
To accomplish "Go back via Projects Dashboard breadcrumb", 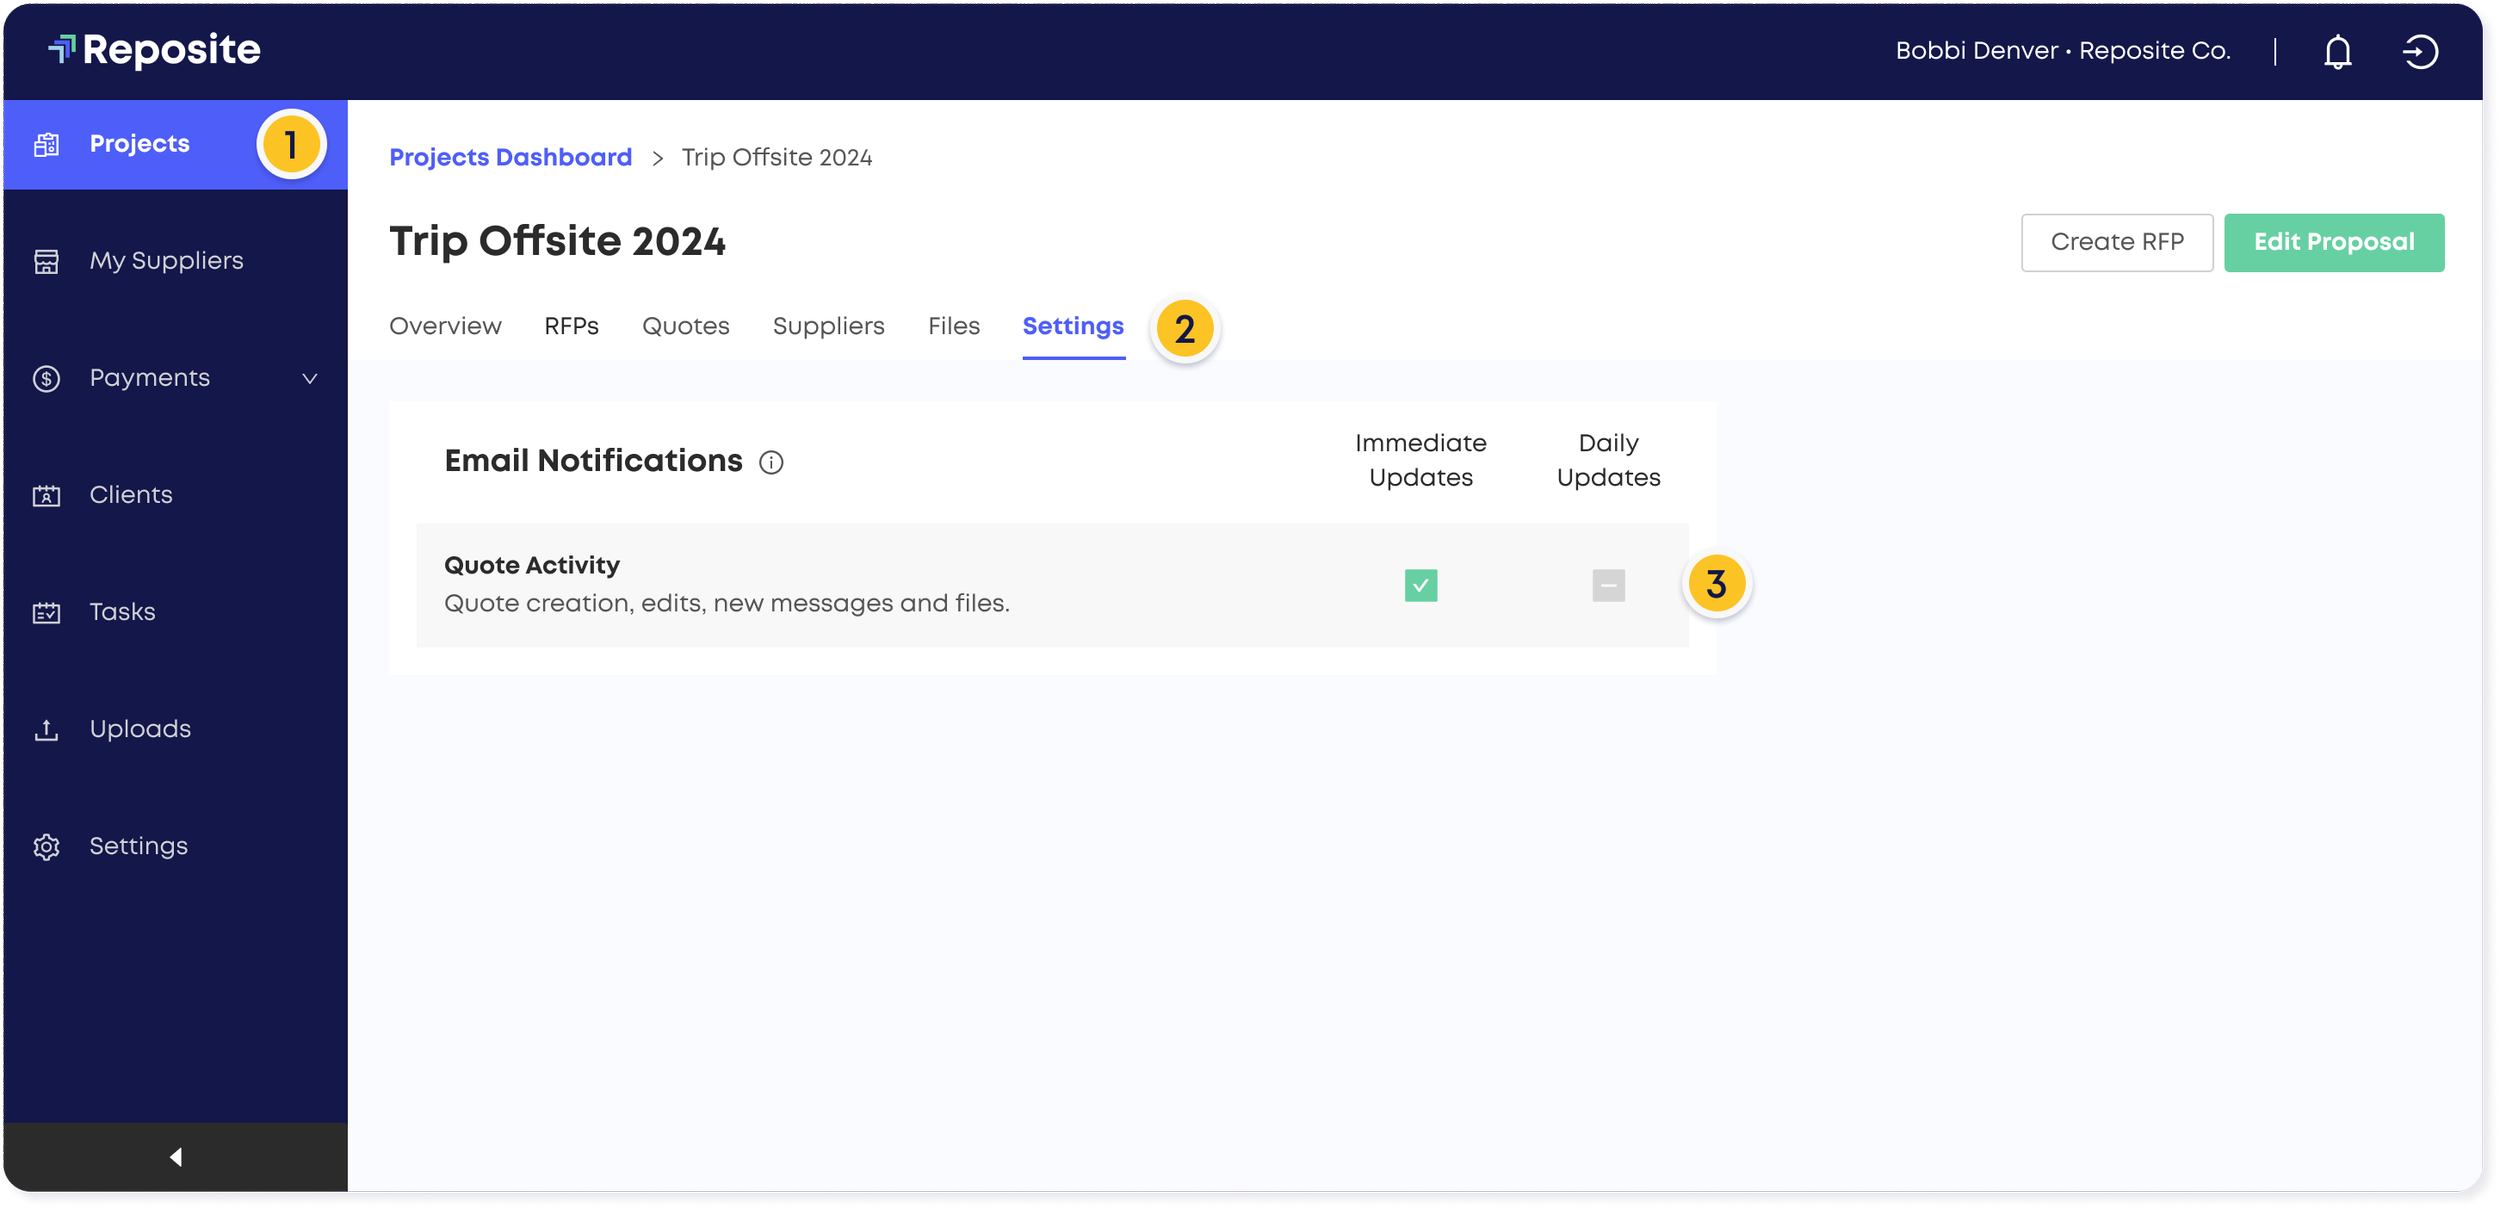I will click(x=510, y=157).
